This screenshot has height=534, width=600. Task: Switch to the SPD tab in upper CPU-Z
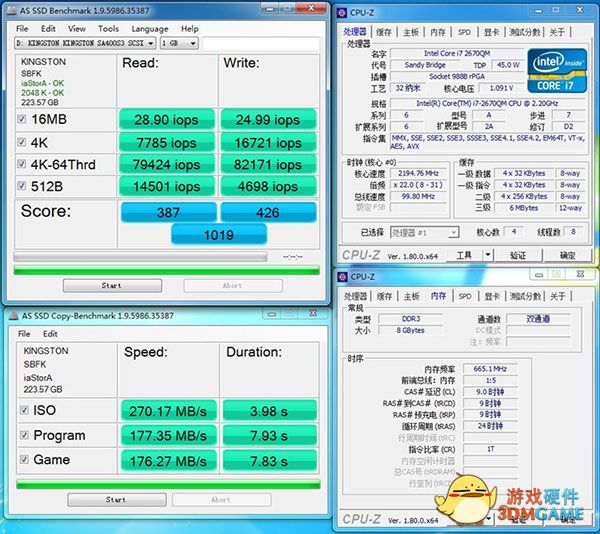click(465, 31)
